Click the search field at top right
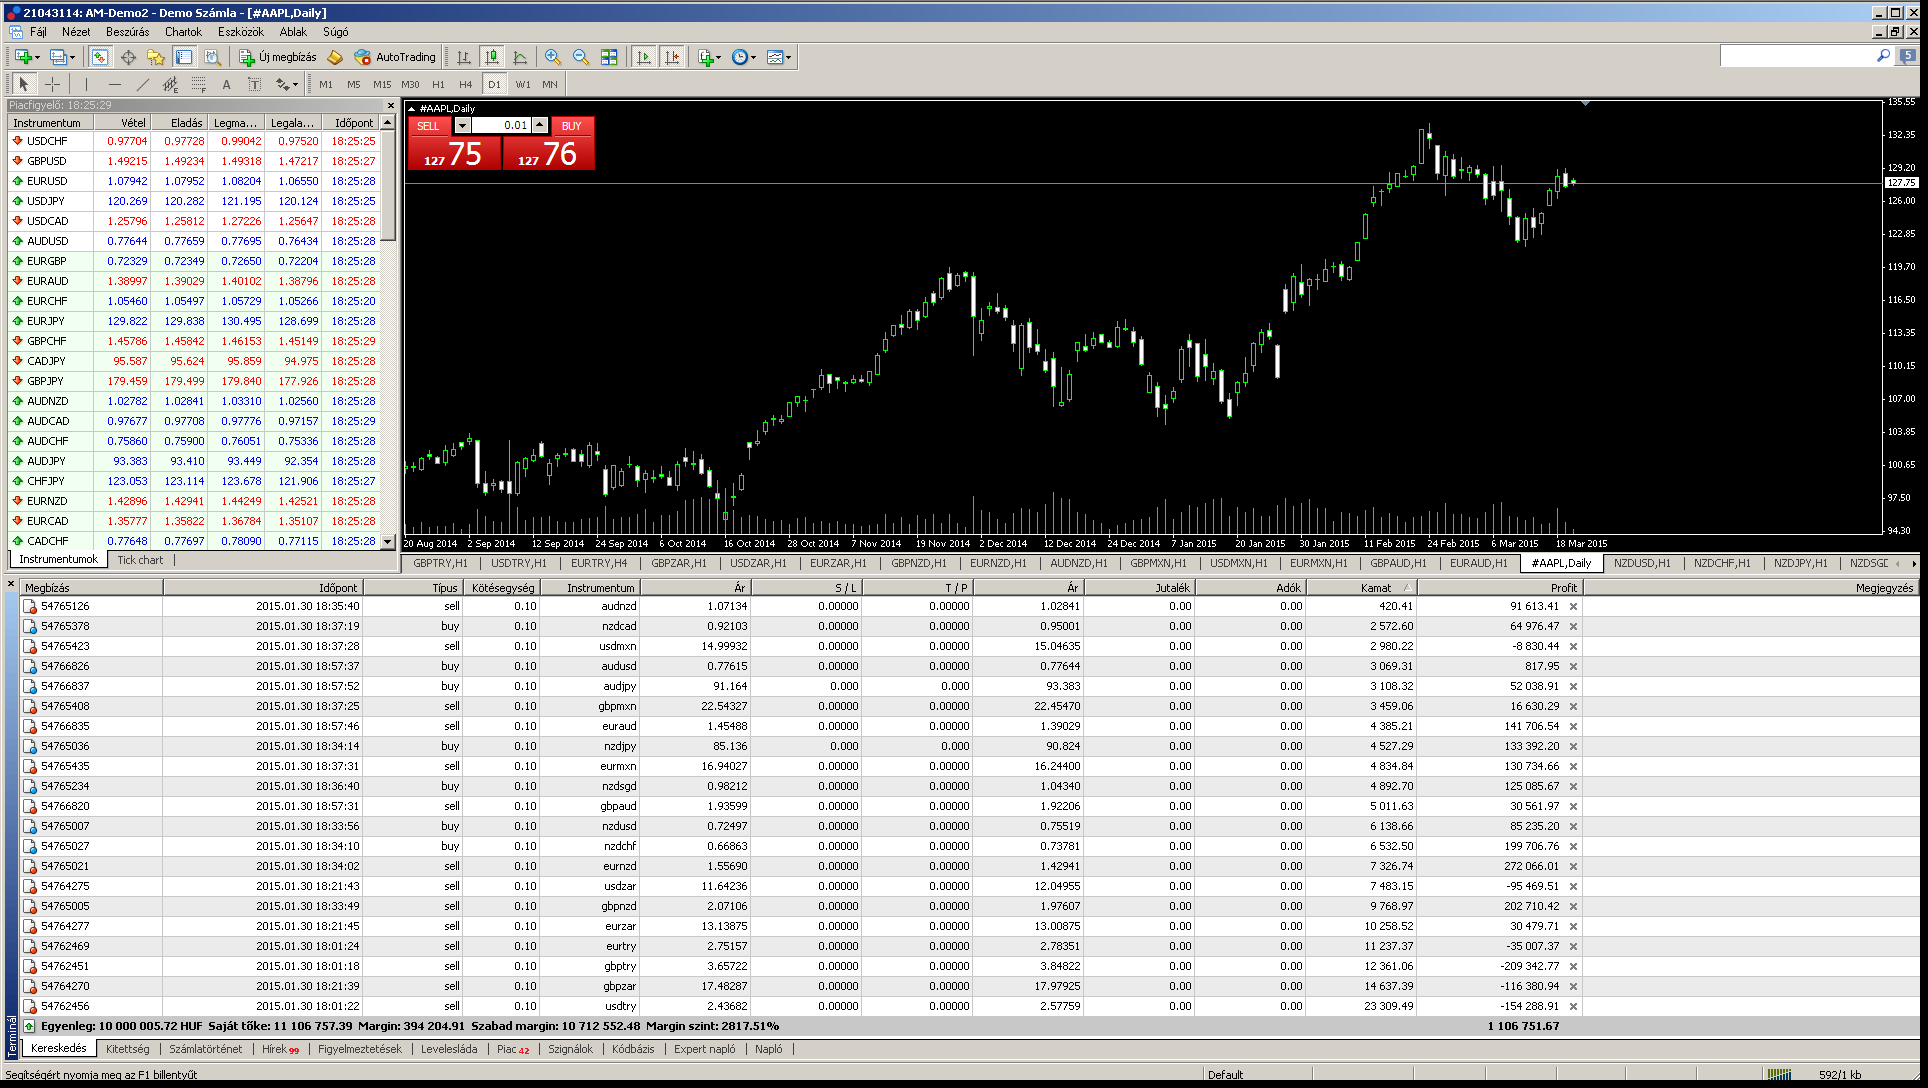This screenshot has height=1088, width=1928. click(x=1797, y=57)
